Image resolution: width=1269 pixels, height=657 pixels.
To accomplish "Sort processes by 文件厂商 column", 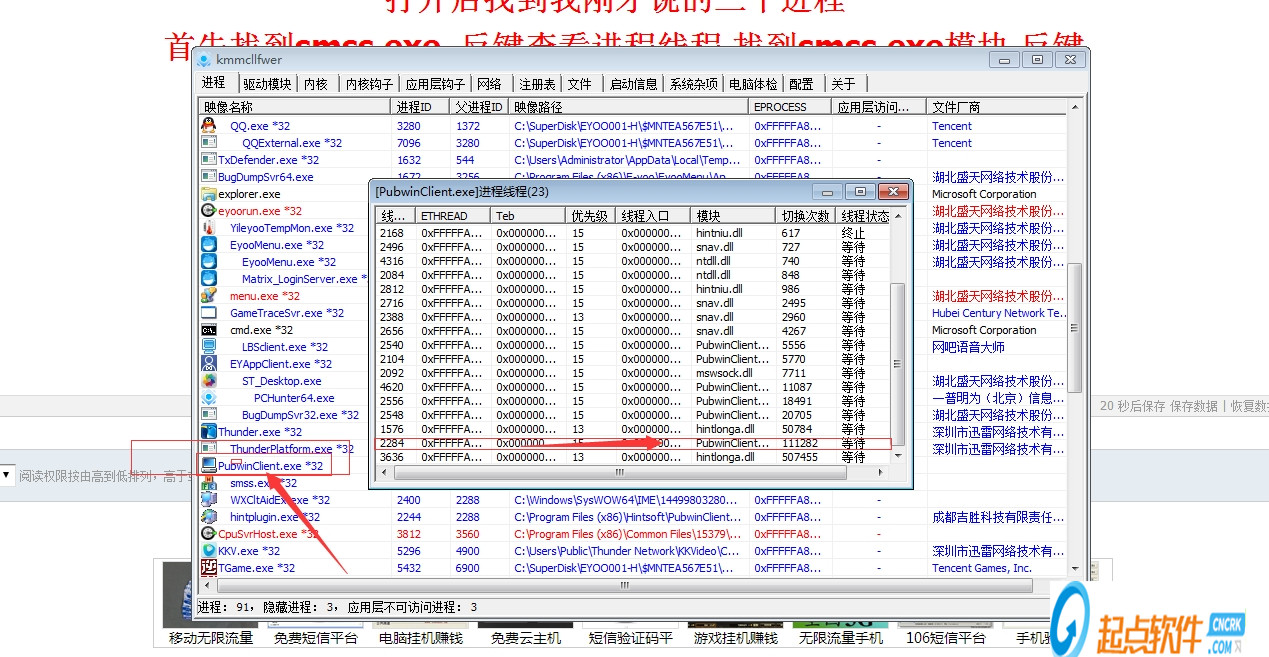I will coord(998,107).
